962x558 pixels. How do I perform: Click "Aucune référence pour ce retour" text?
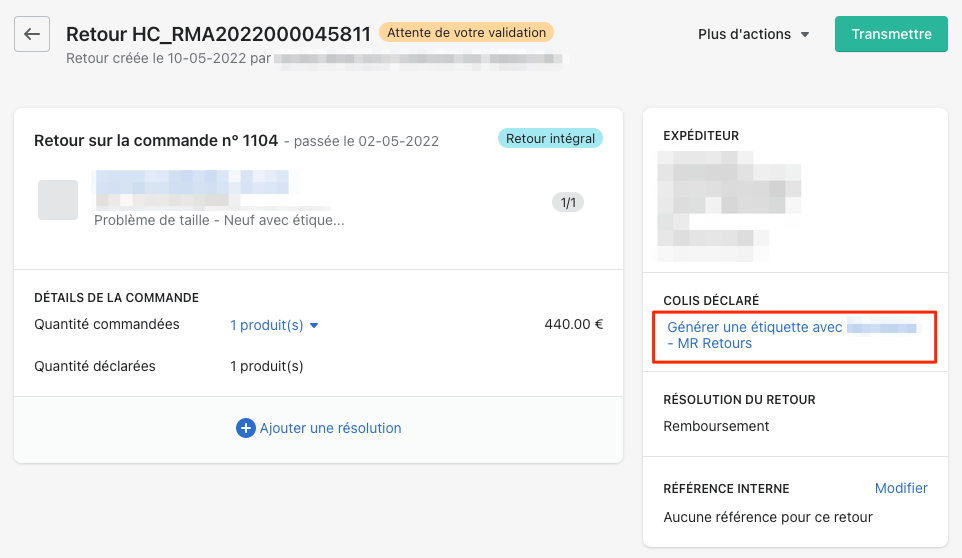click(767, 517)
